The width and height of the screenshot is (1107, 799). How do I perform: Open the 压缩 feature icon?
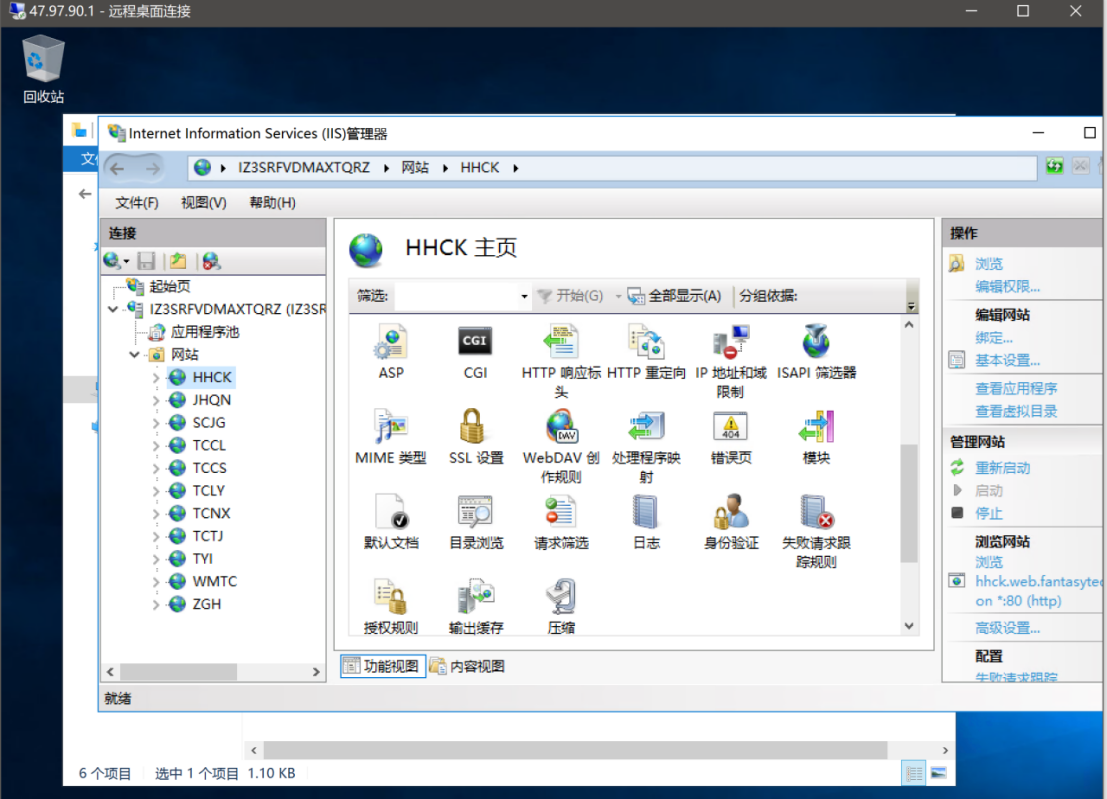click(x=561, y=598)
